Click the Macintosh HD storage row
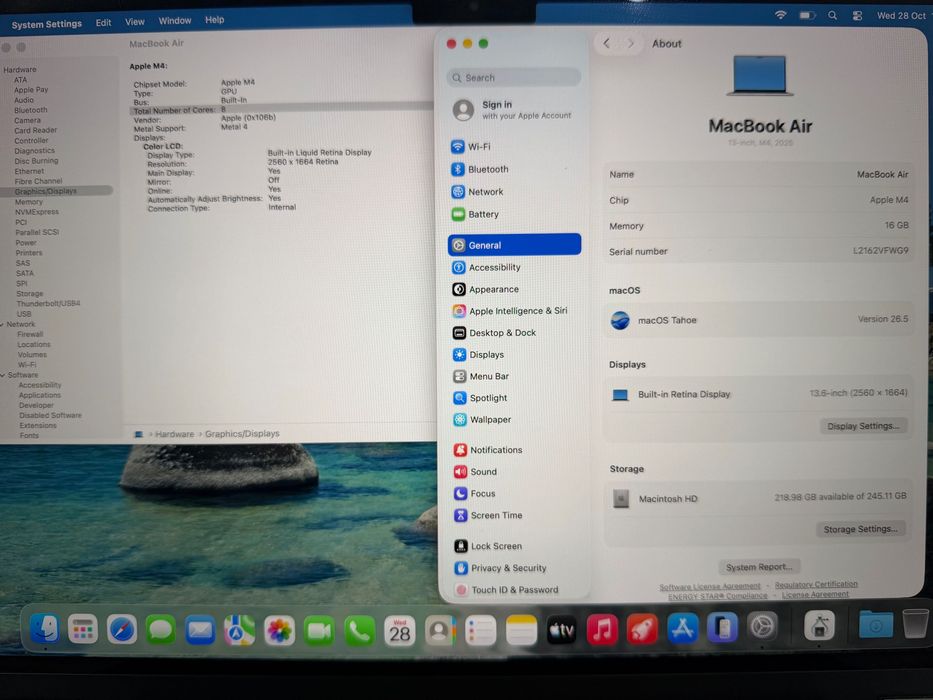The height and width of the screenshot is (700, 933). pyautogui.click(x=759, y=498)
